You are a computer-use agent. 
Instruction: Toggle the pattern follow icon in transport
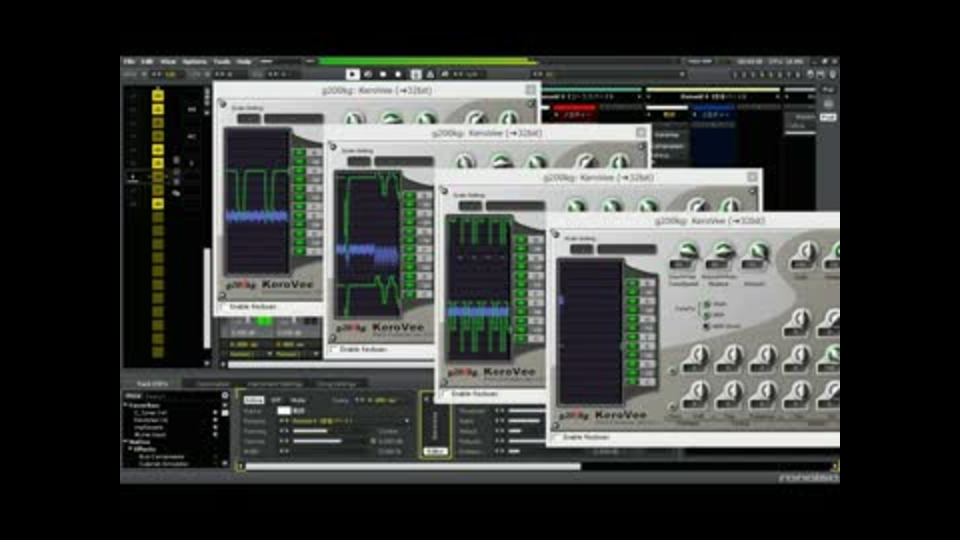pos(416,74)
